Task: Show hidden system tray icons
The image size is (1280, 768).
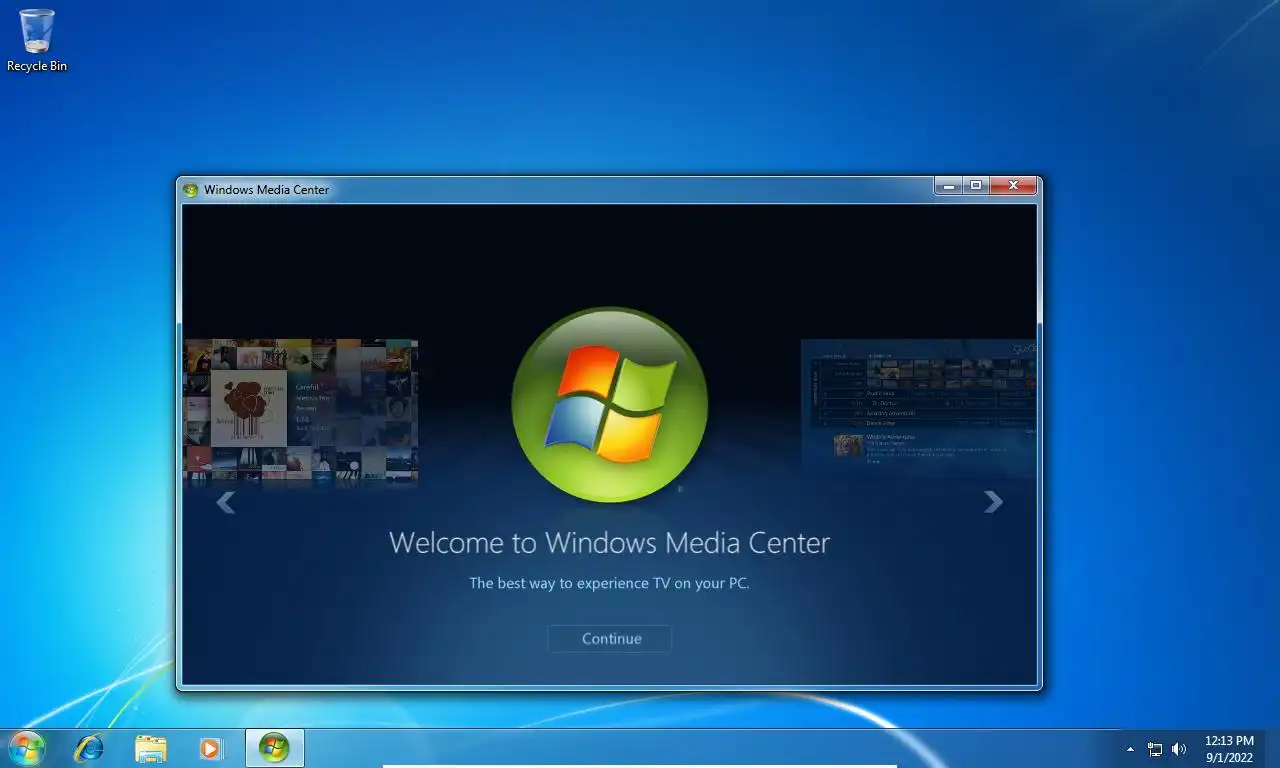Action: coord(1131,749)
